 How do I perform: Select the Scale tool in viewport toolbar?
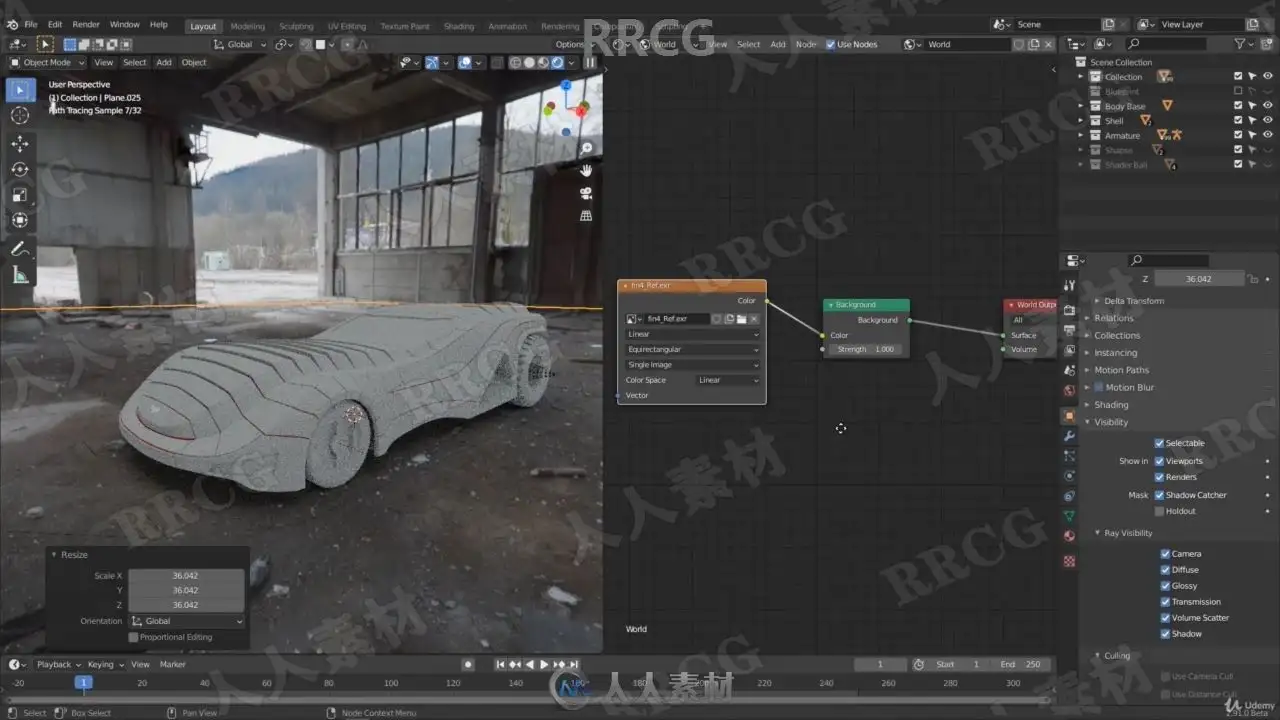(20, 195)
